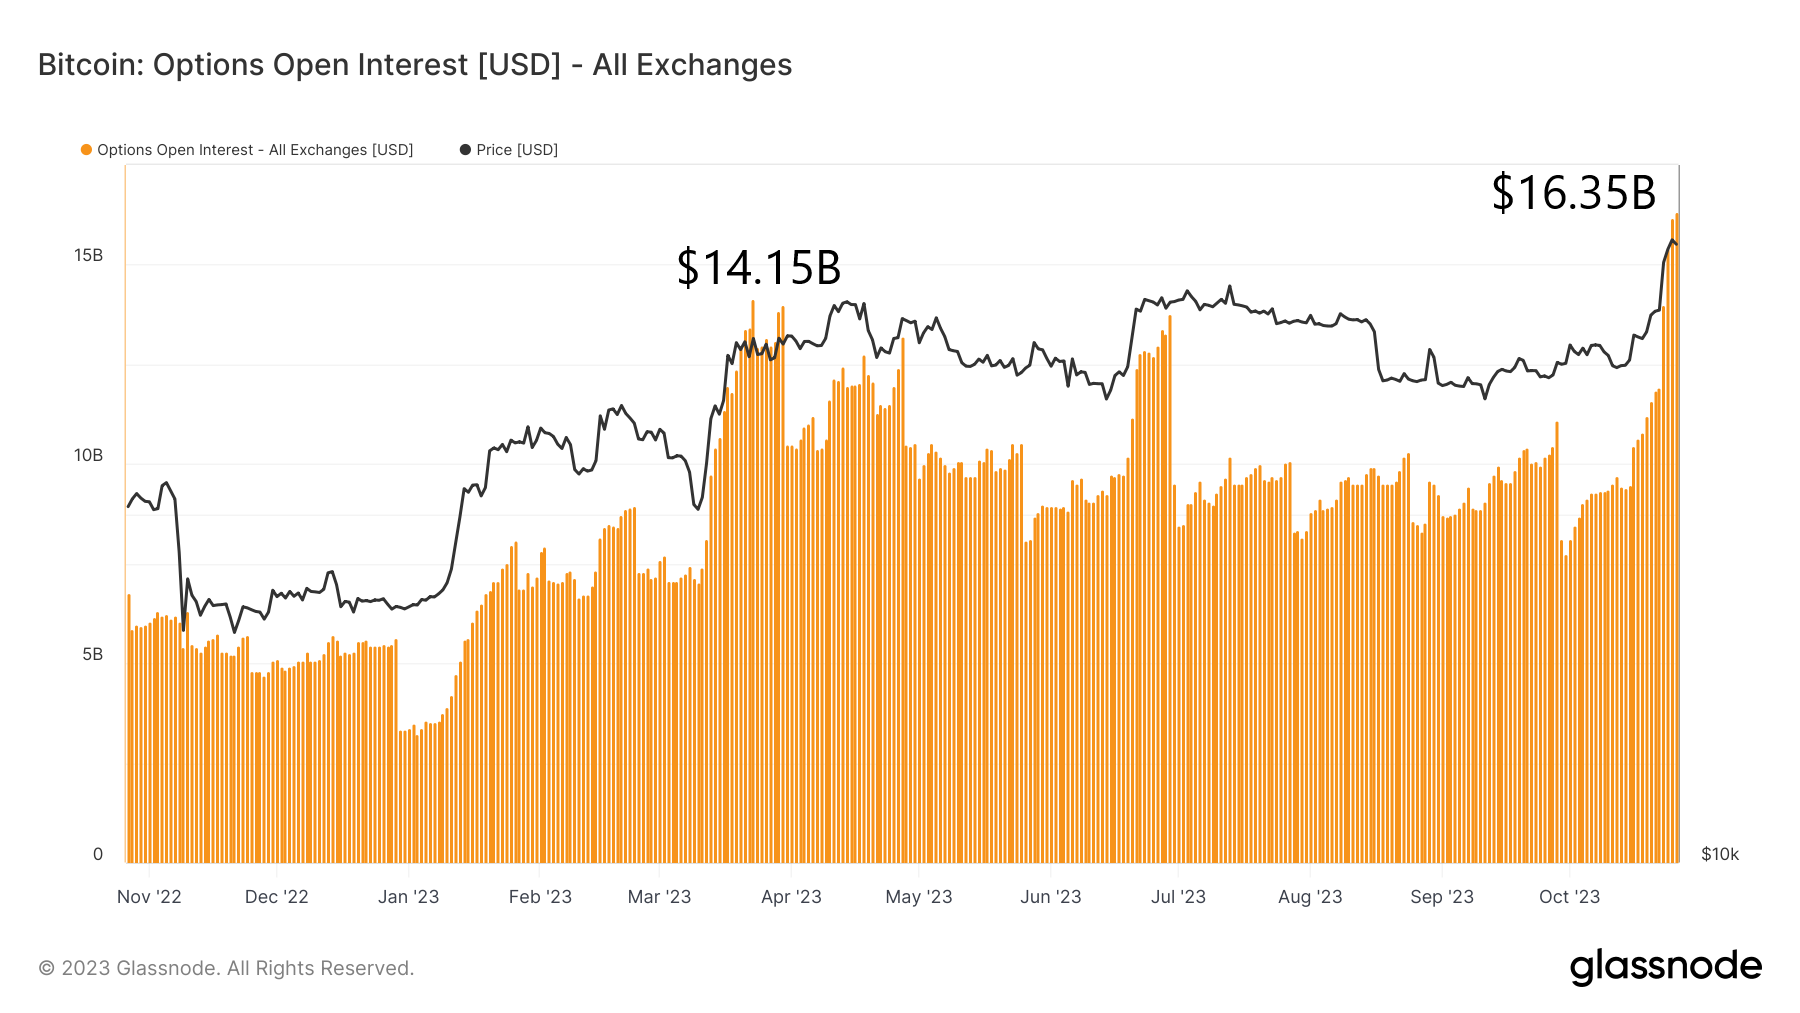Click the $14.15B annotation
The image size is (1800, 1013).
click(759, 267)
